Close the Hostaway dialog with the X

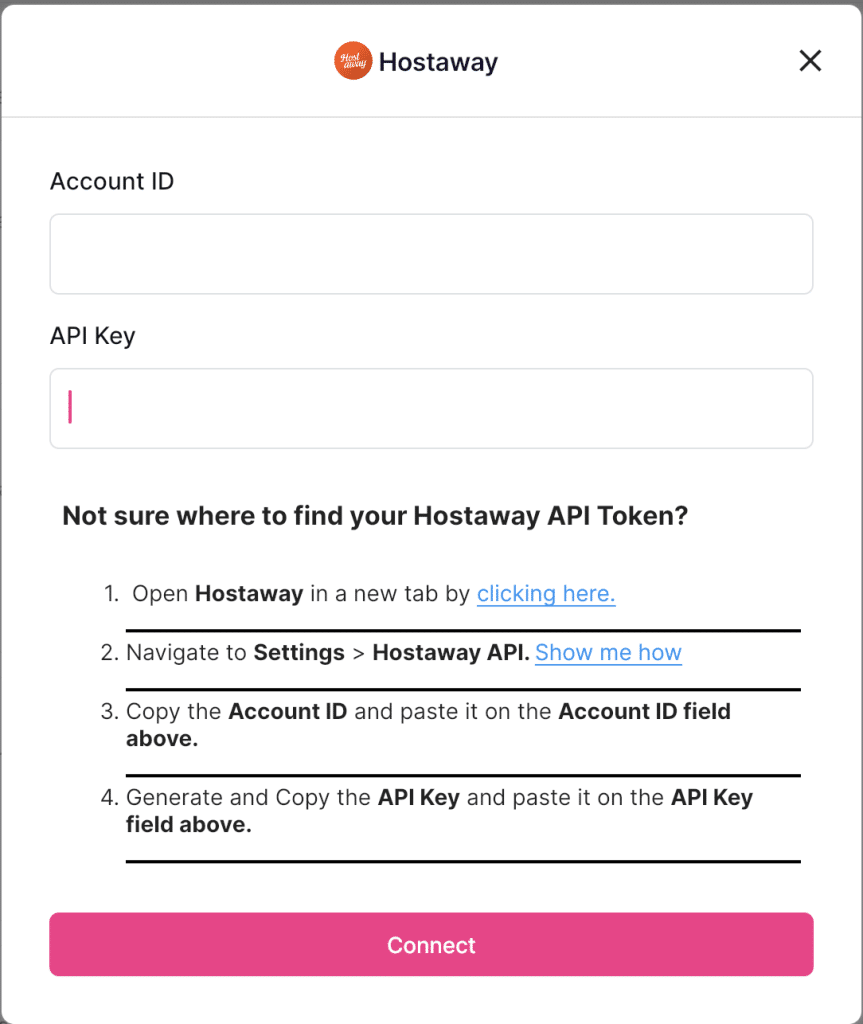pyautogui.click(x=810, y=61)
